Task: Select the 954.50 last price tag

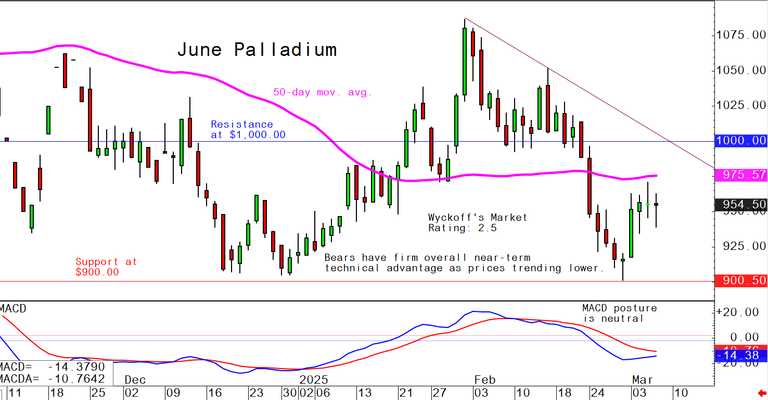Action: tap(741, 204)
